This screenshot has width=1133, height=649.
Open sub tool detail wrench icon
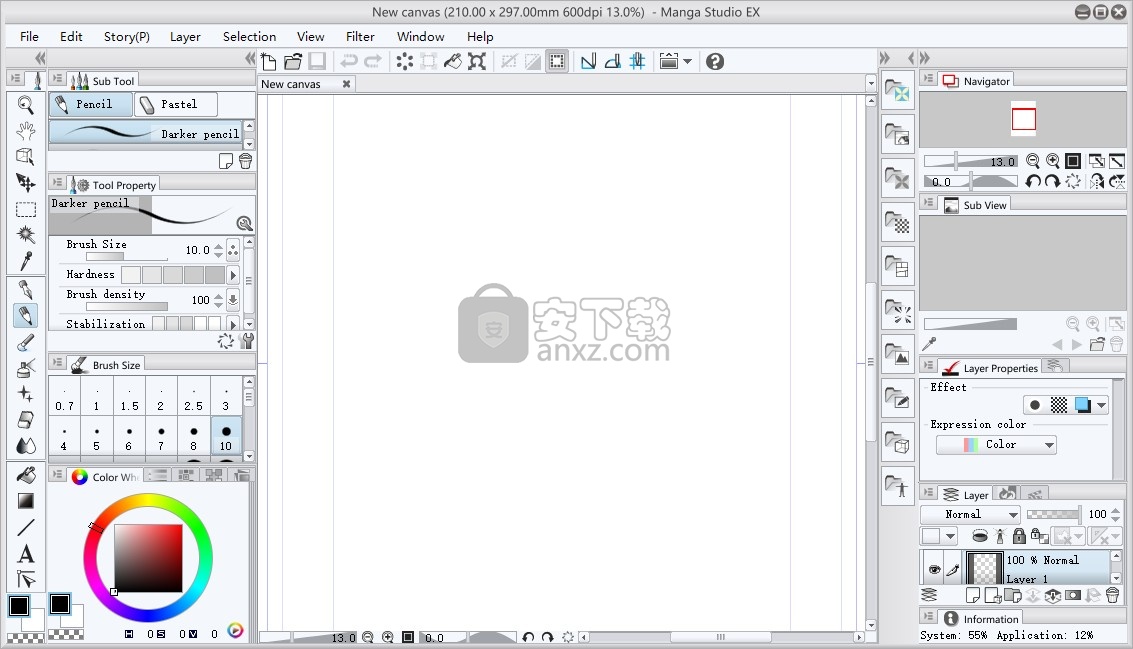click(246, 341)
